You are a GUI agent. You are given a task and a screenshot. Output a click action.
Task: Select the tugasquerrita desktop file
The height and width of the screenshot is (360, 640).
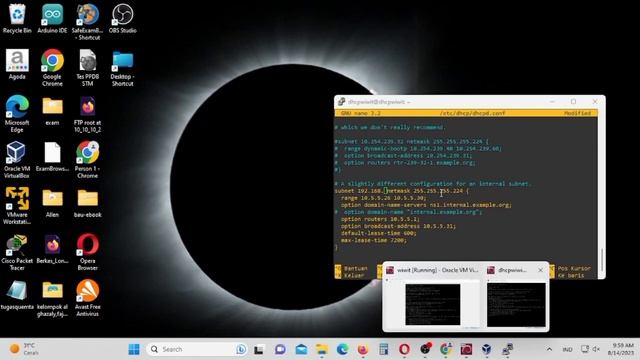click(17, 295)
